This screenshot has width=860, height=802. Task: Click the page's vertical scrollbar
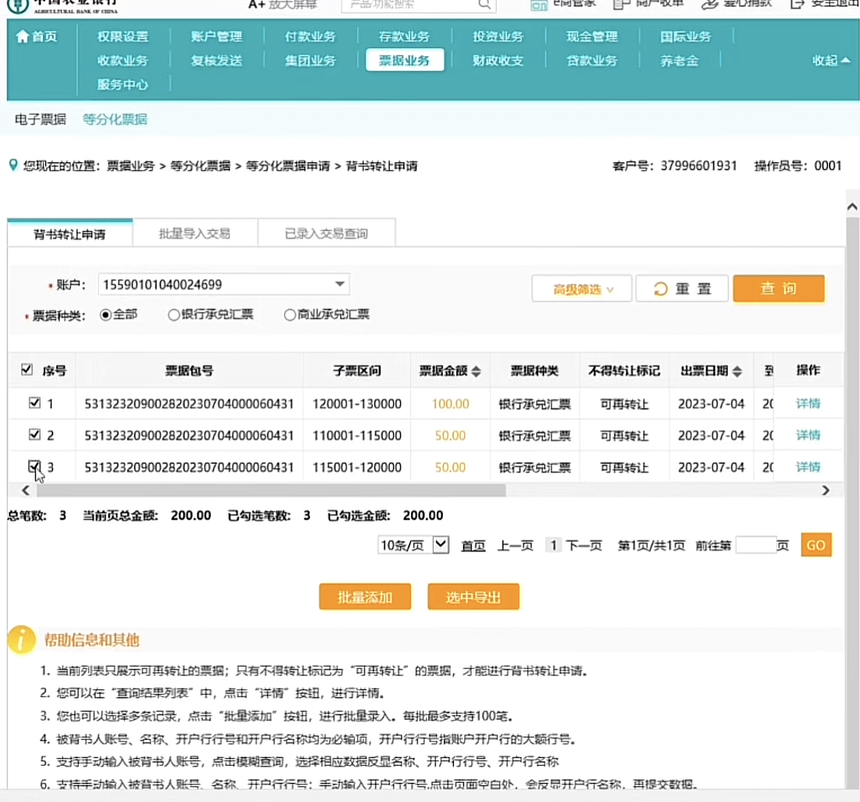click(852, 502)
